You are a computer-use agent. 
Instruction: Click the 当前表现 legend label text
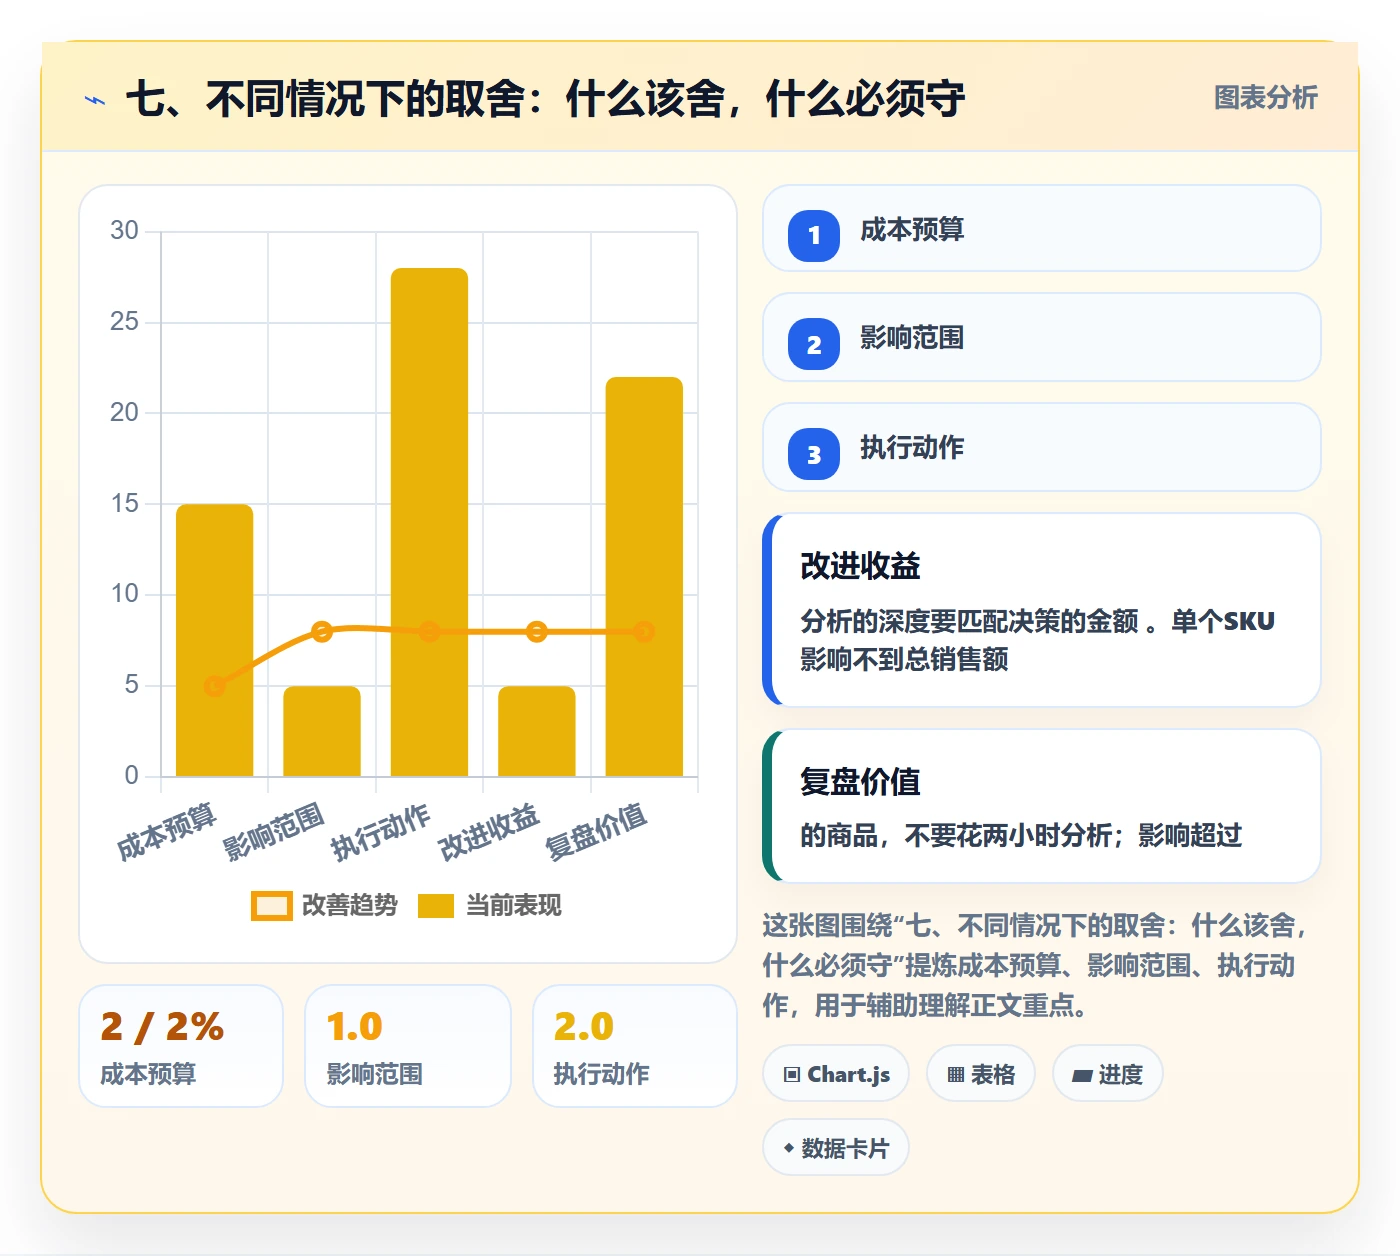coord(513,905)
